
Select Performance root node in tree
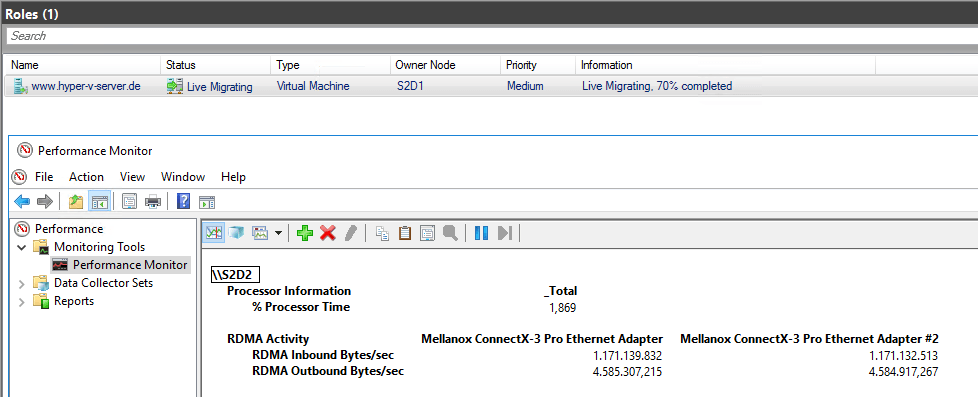click(69, 228)
